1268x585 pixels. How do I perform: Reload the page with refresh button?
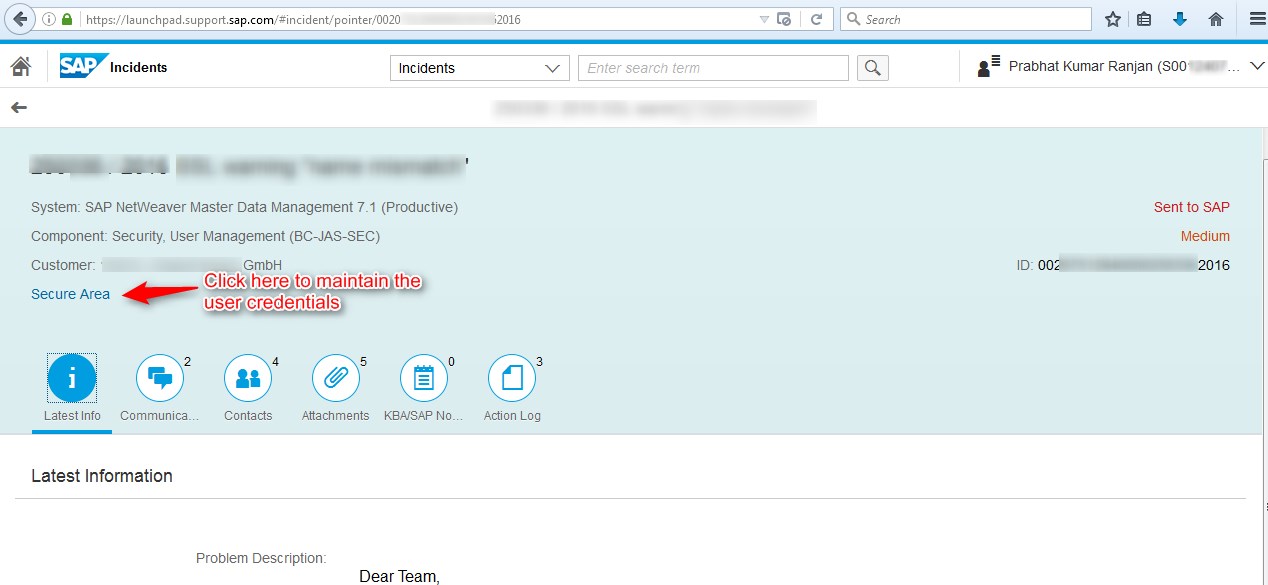pos(816,19)
